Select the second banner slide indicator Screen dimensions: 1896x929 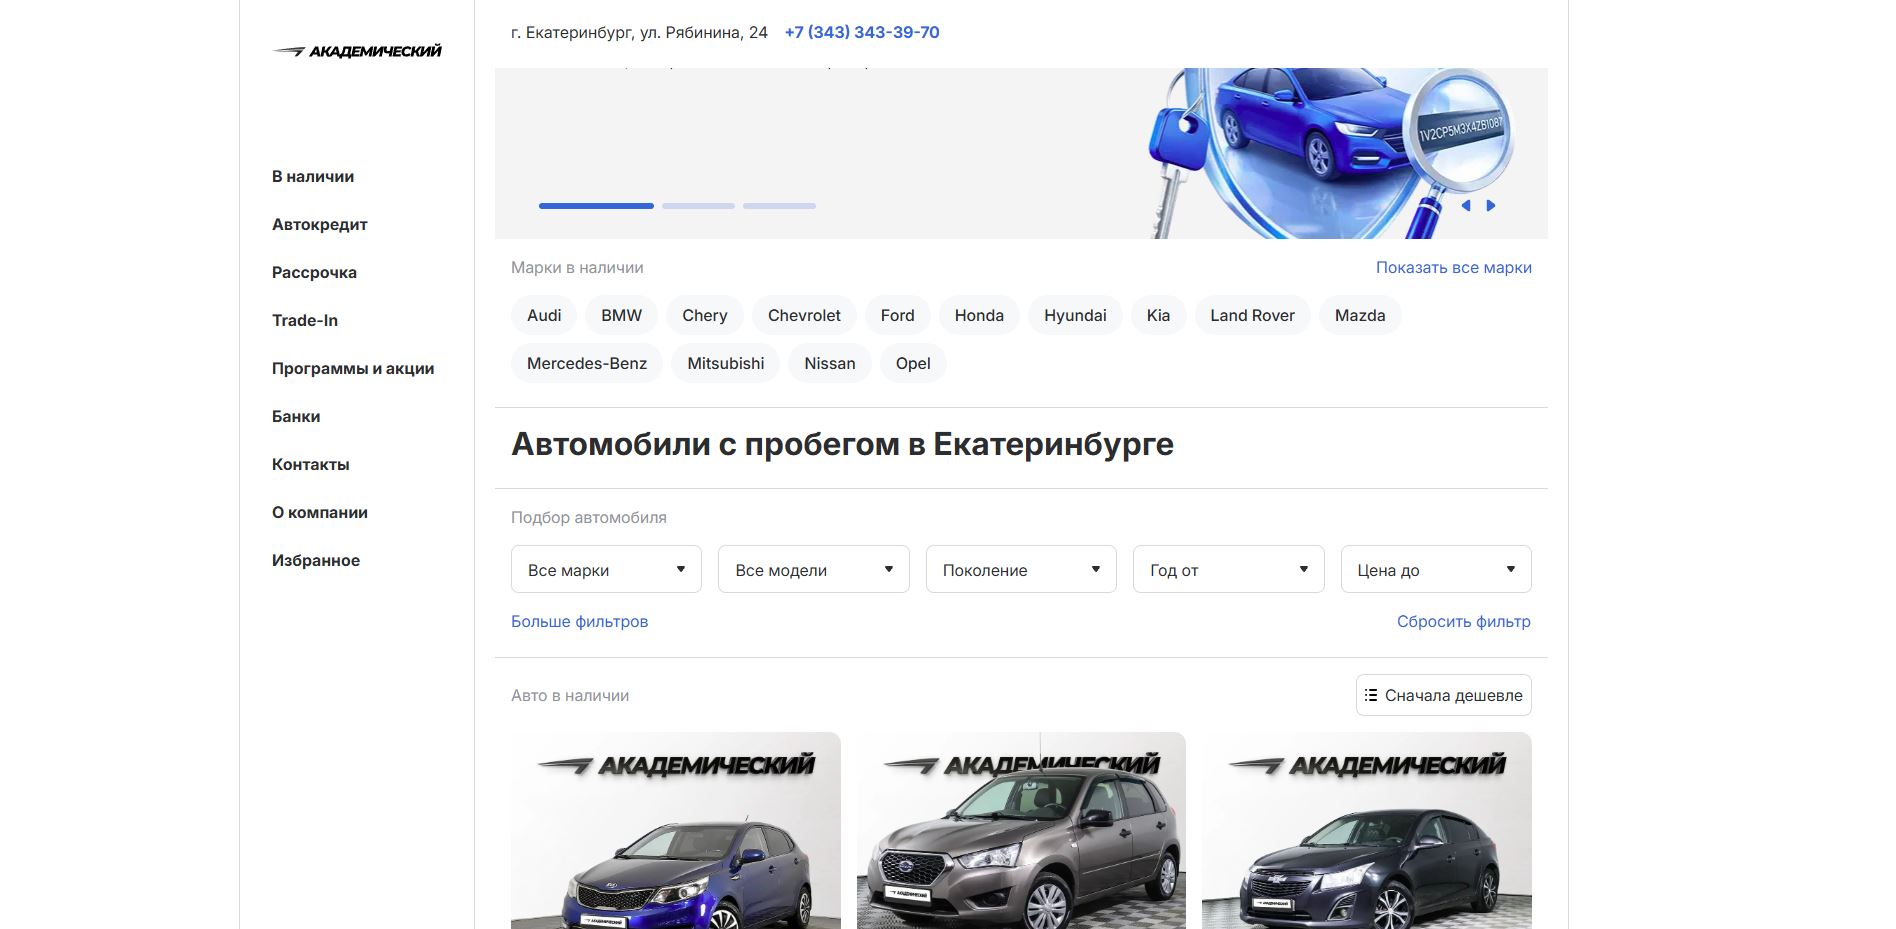pos(698,206)
